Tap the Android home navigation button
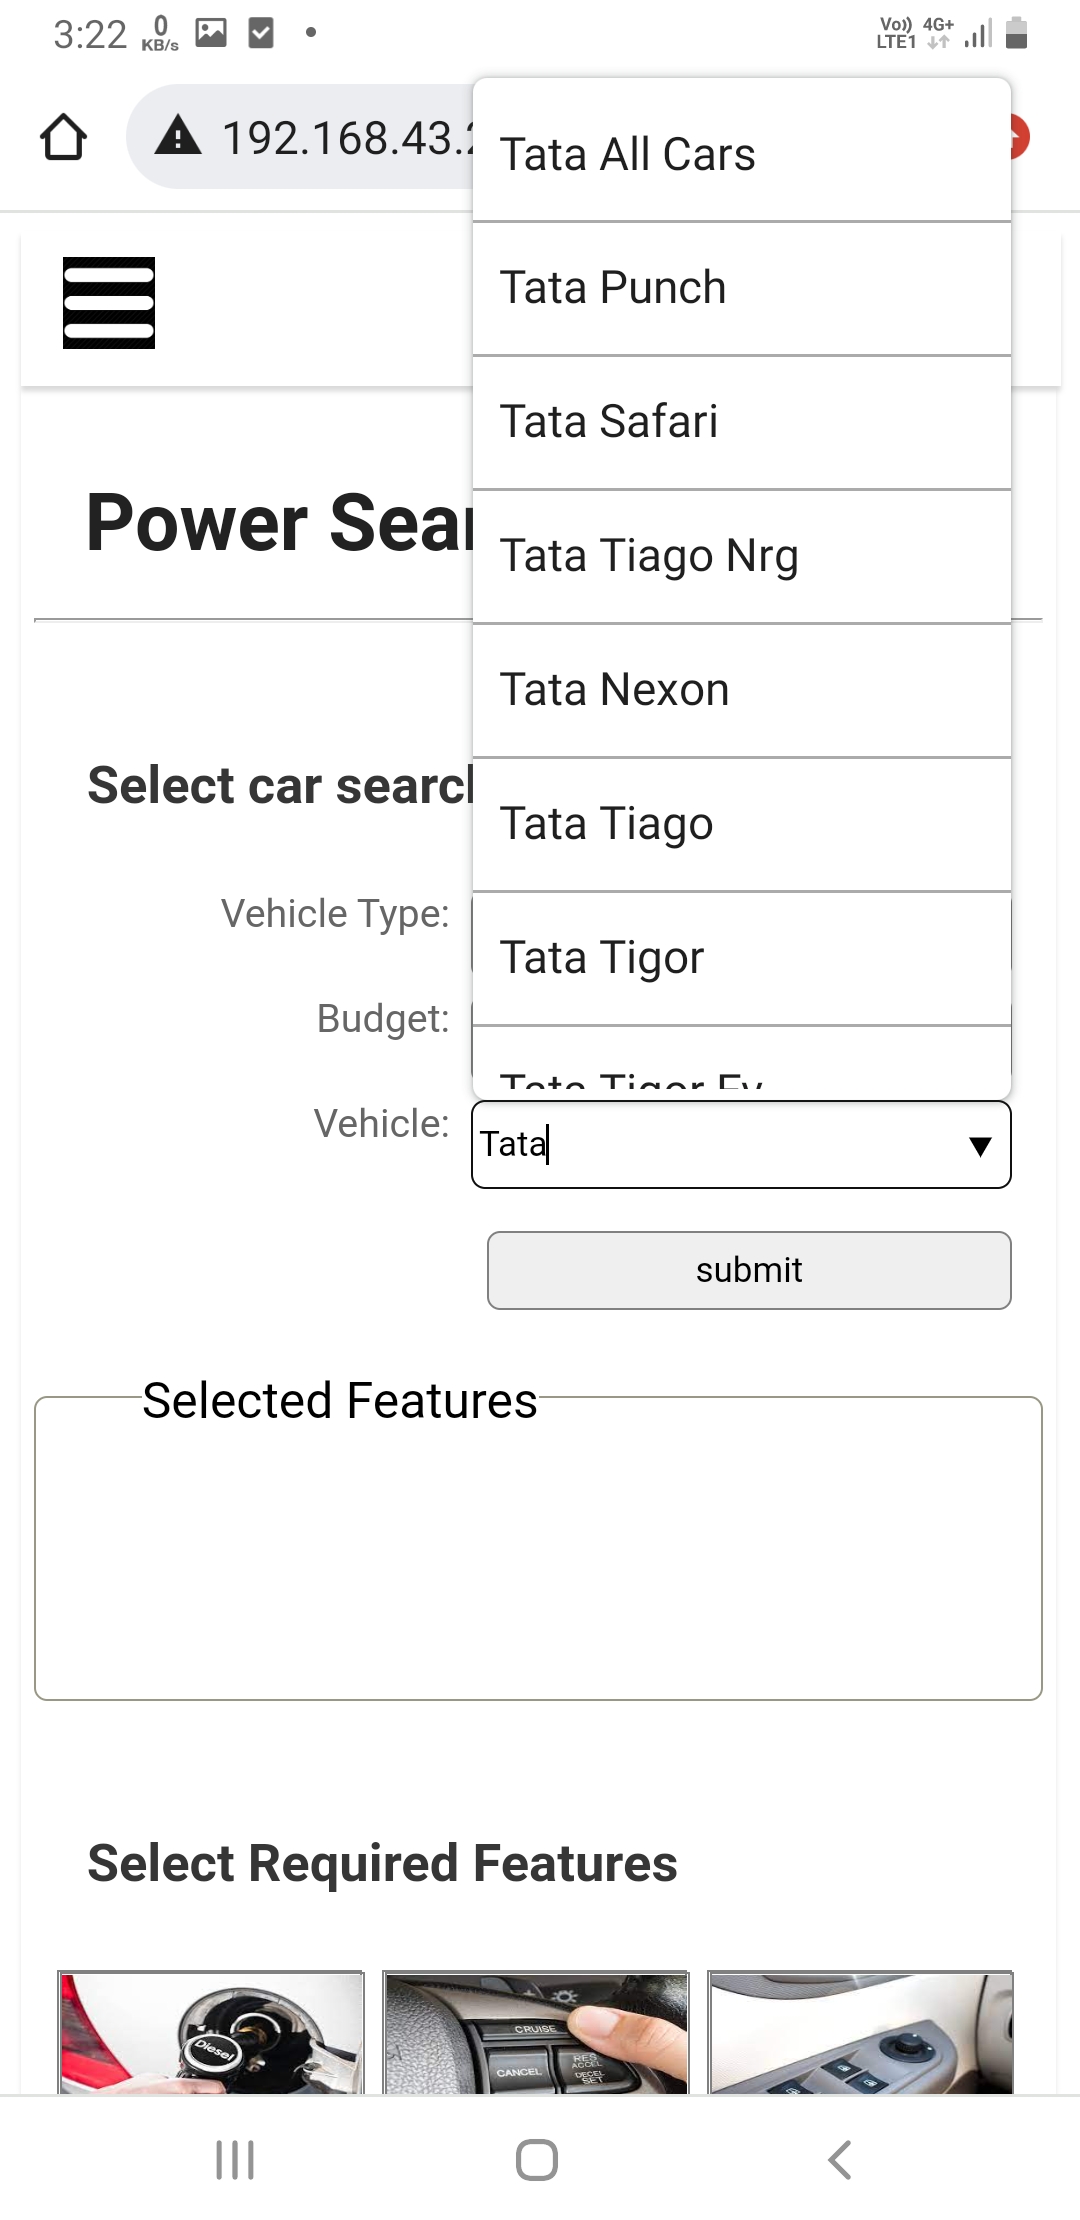This screenshot has width=1080, height=2220. click(x=537, y=2160)
